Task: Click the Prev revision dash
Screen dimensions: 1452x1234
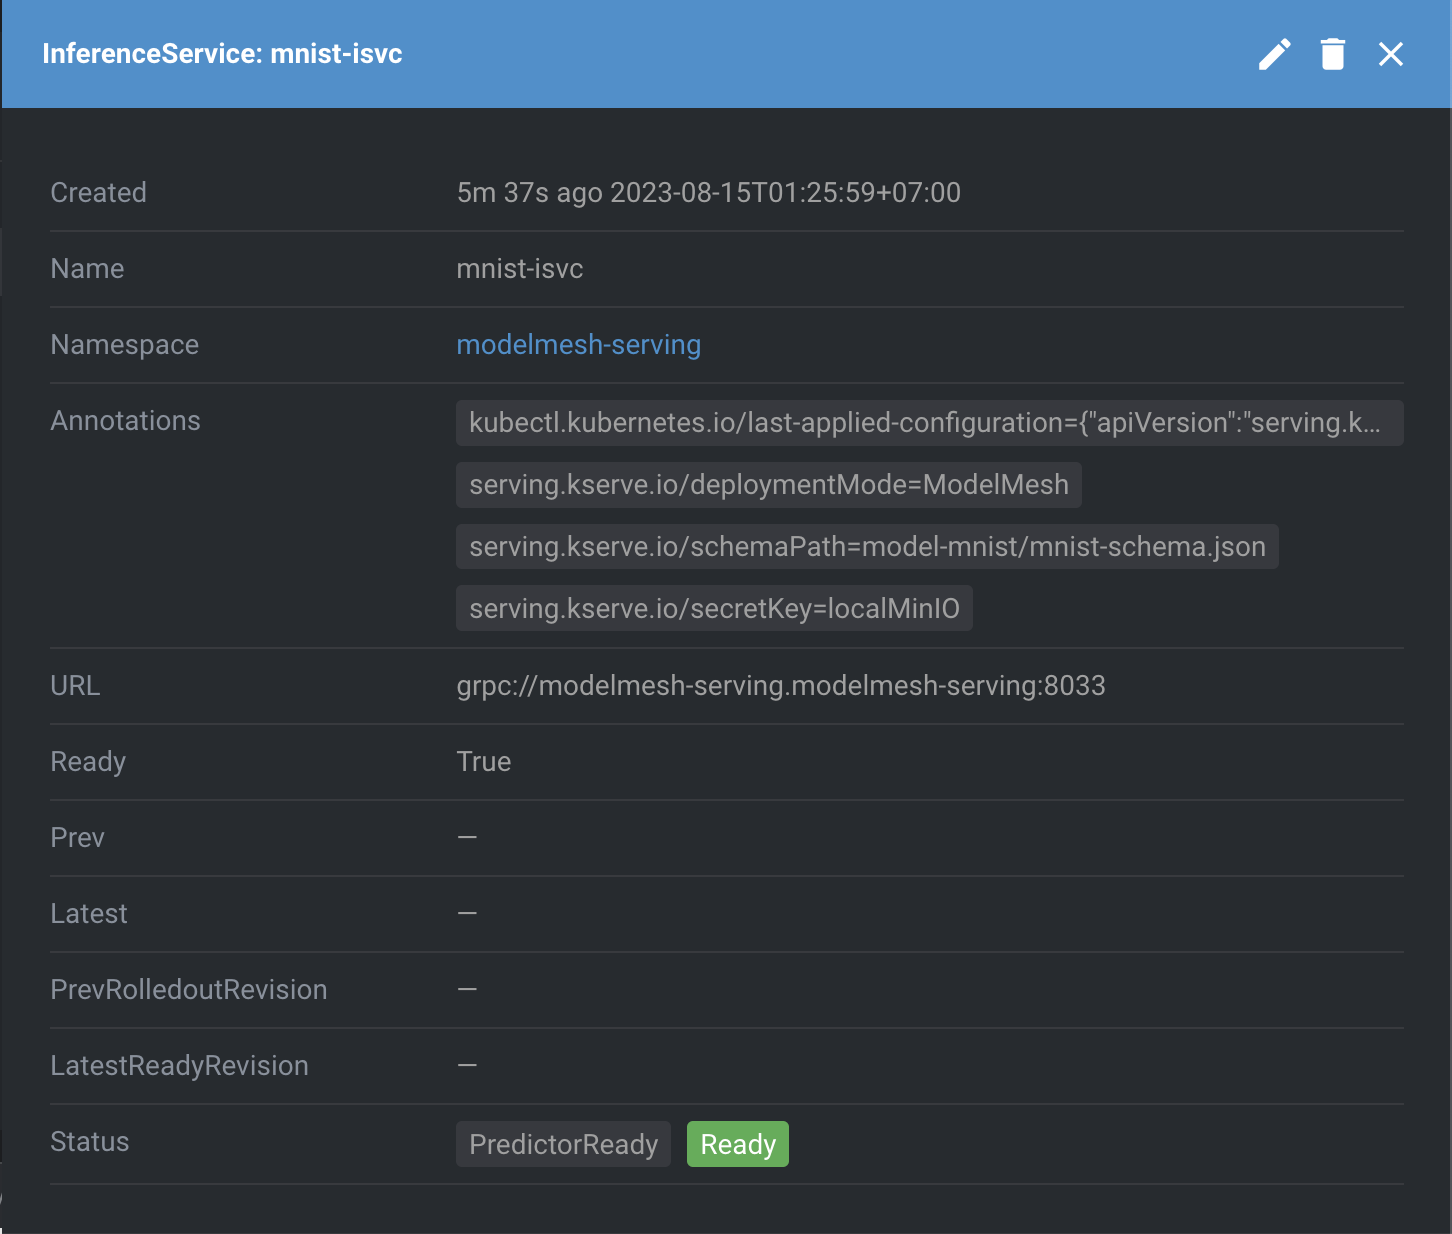Action: click(x=467, y=837)
